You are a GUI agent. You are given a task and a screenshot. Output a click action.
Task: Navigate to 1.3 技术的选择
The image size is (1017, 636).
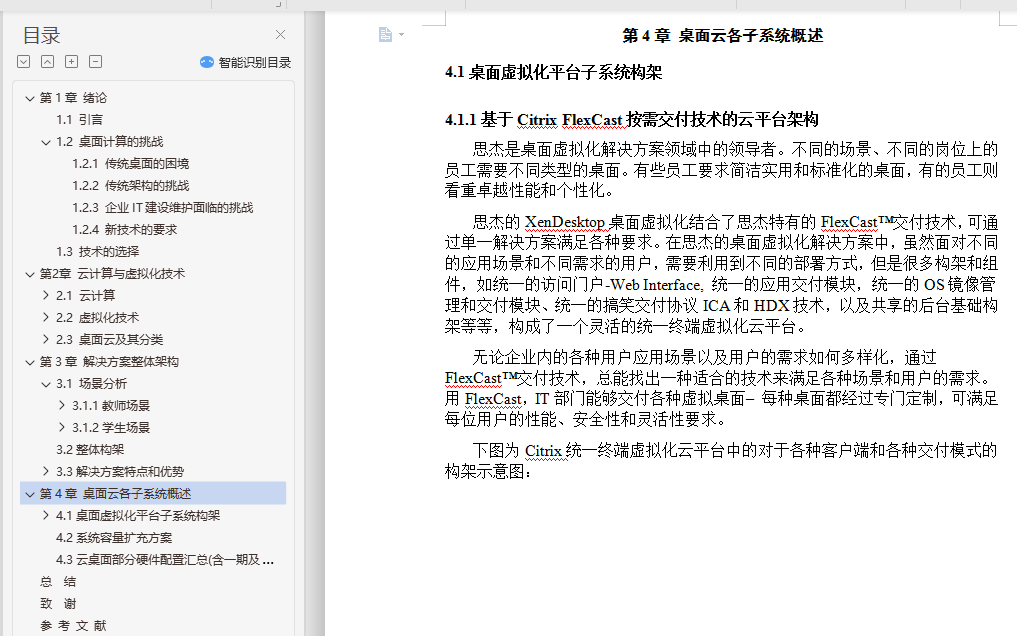(x=97, y=252)
